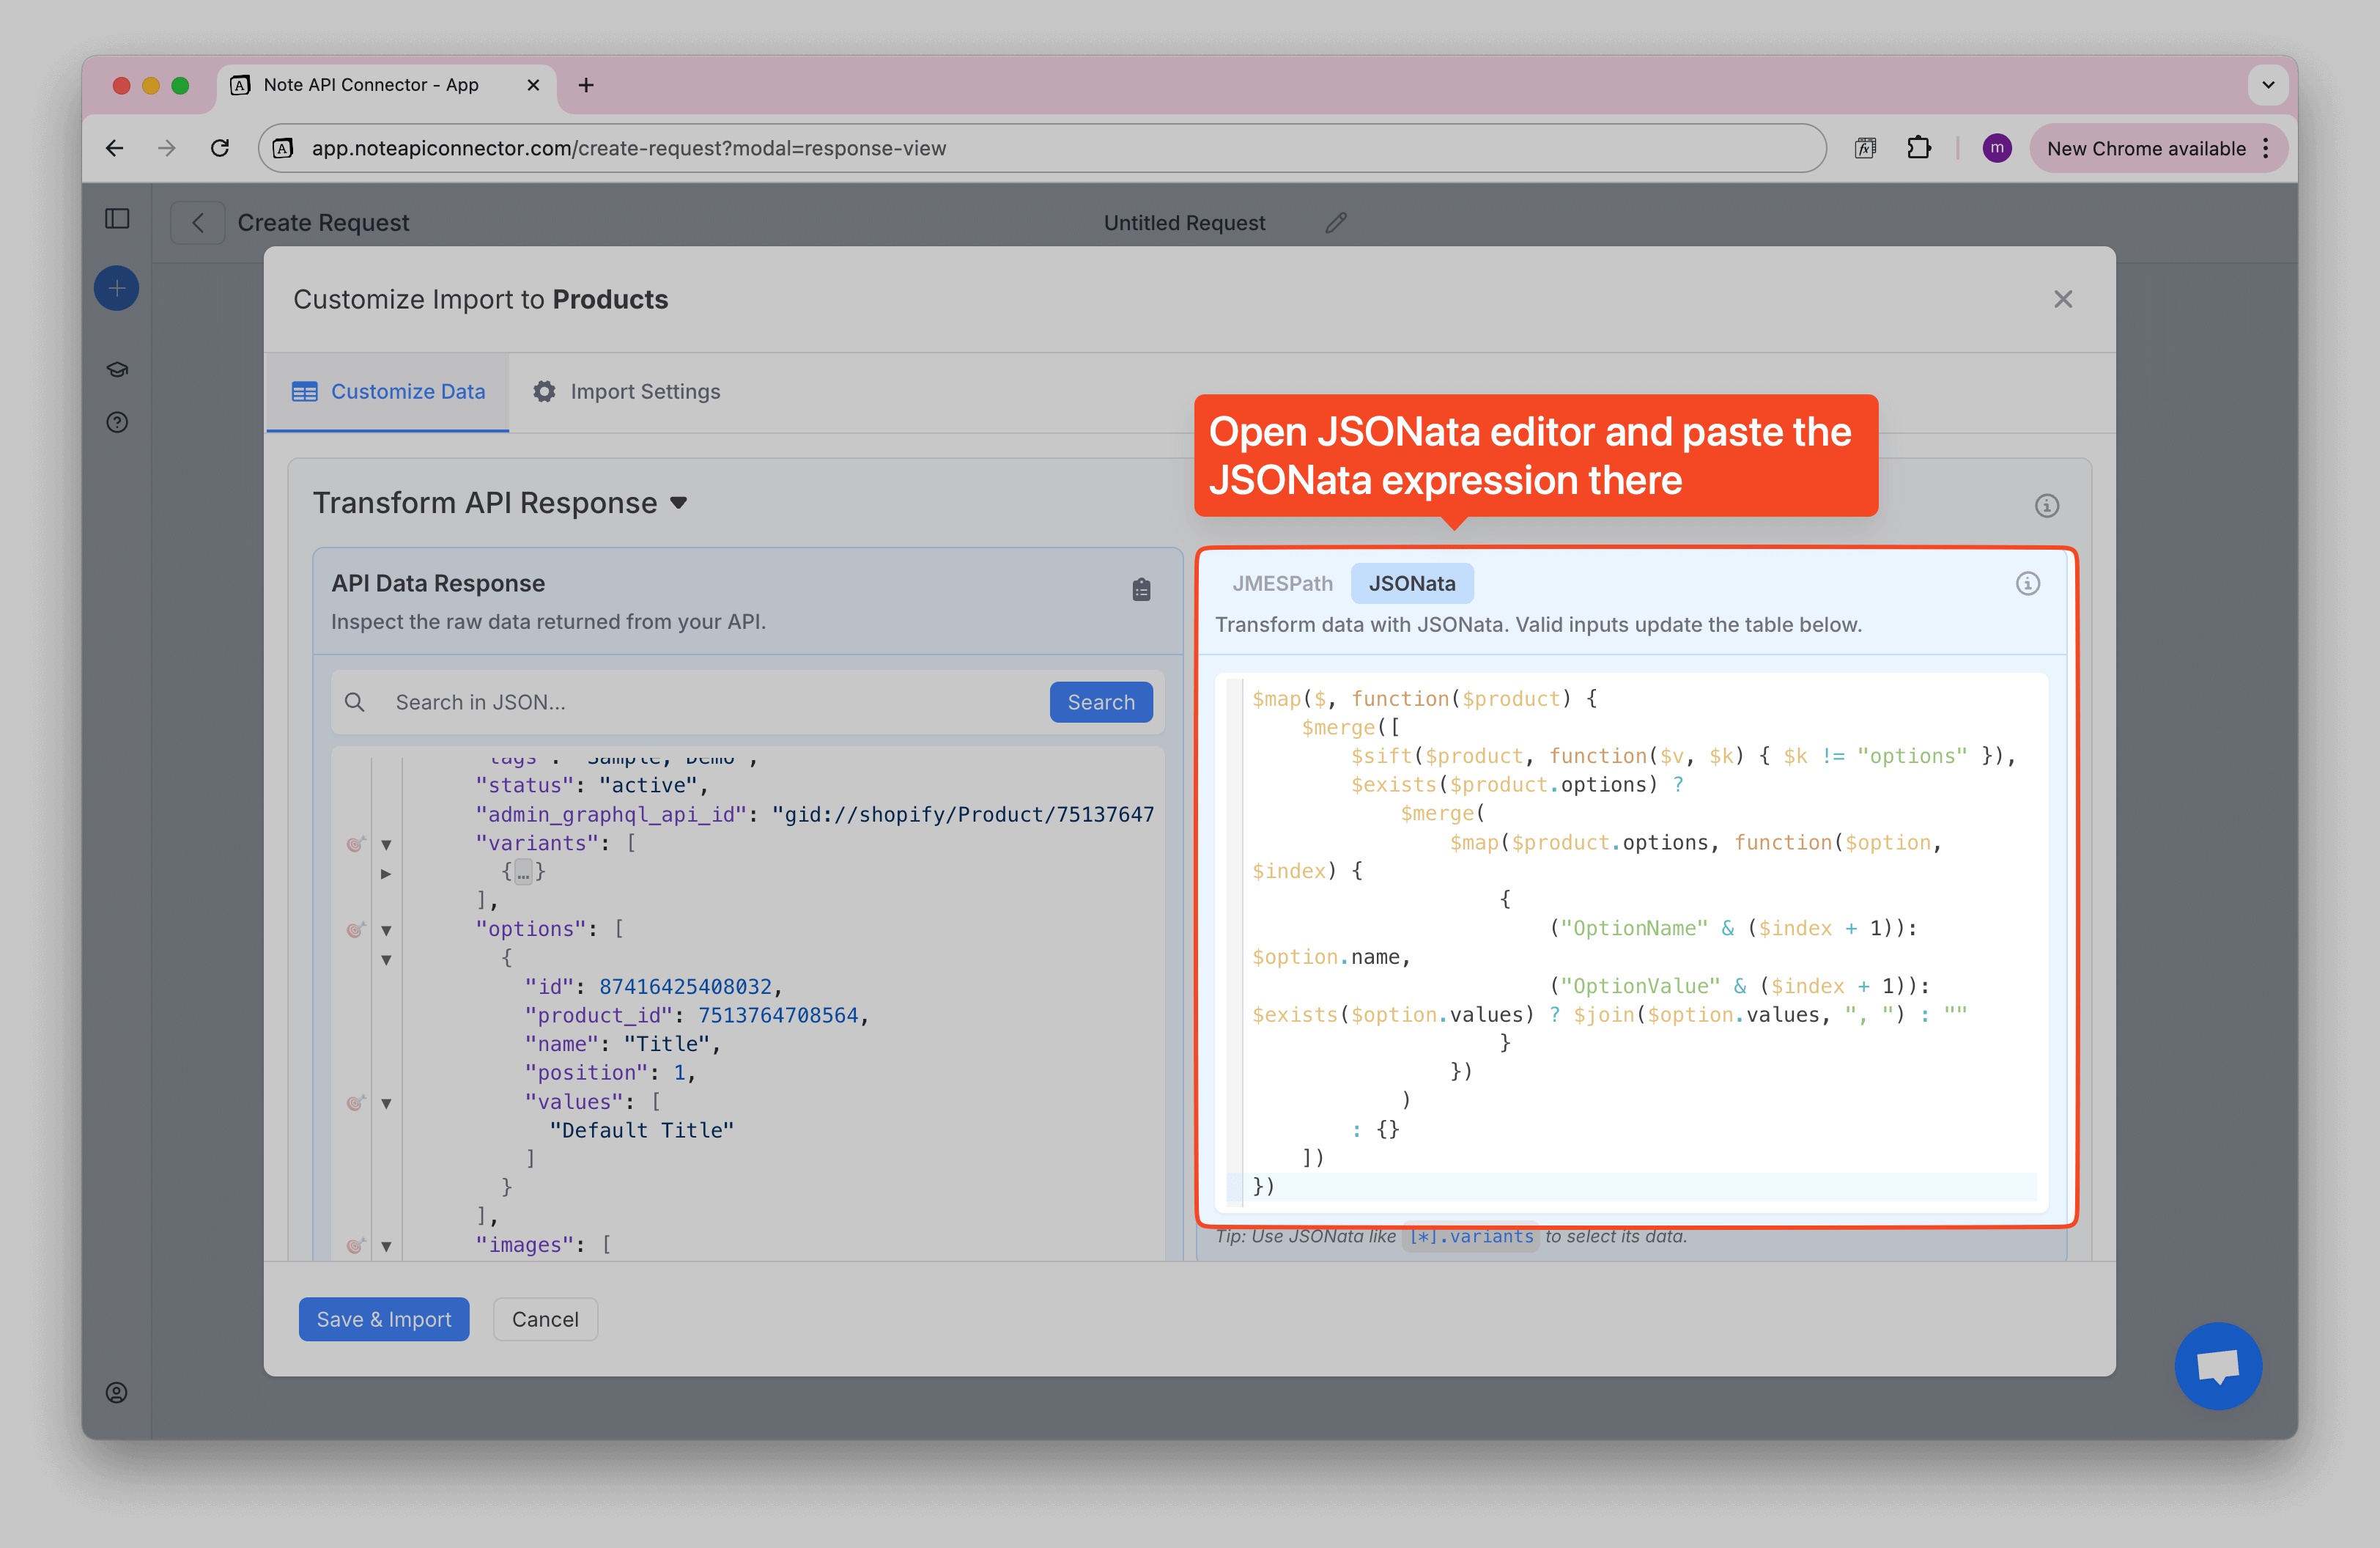Select the Customize Data tab
The width and height of the screenshot is (2380, 1548).
tap(388, 392)
